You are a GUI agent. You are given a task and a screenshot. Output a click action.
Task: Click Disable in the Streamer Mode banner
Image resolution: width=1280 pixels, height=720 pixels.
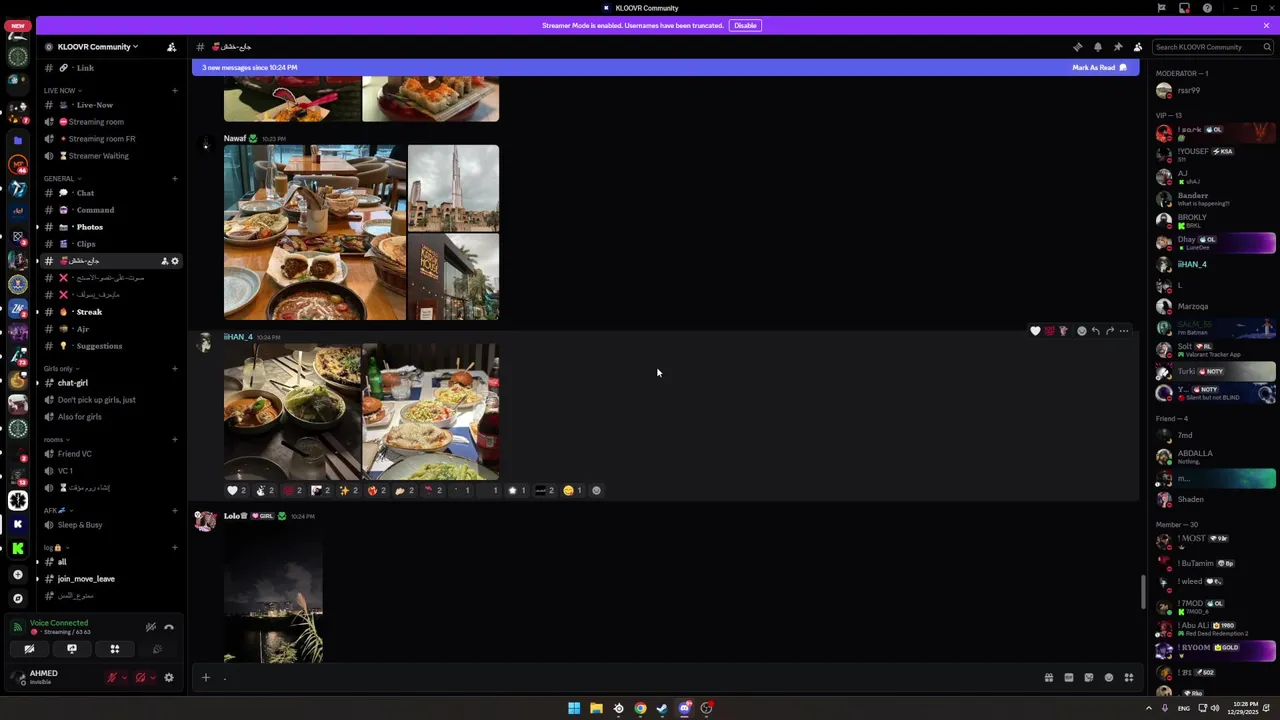[x=745, y=25]
